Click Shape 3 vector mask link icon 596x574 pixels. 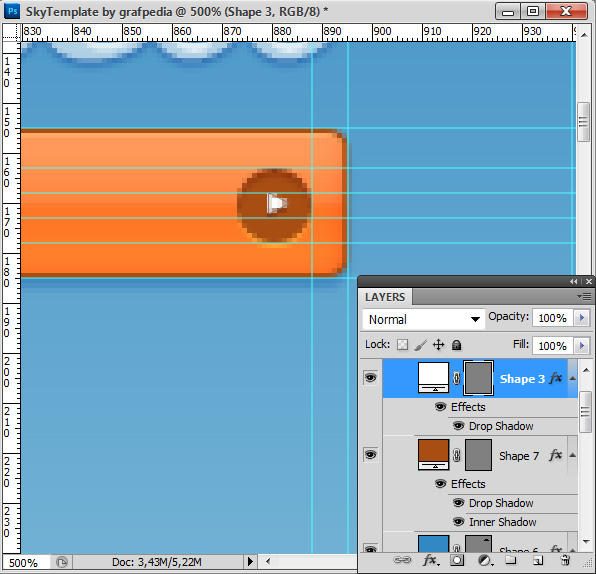457,378
